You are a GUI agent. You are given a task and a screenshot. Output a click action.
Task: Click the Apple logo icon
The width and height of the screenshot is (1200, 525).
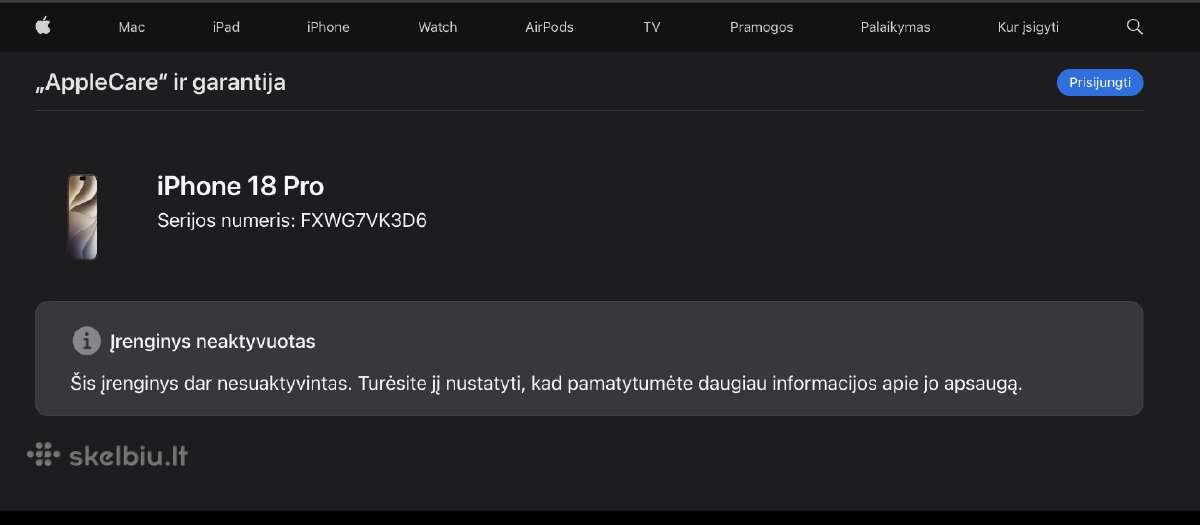[43, 27]
